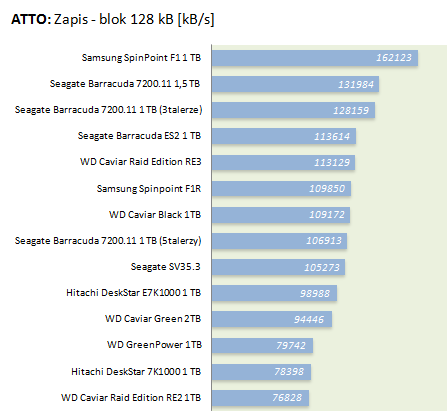Click the value 128159 in the chart
Image resolution: width=448 pixels, height=418 pixels.
[351, 110]
